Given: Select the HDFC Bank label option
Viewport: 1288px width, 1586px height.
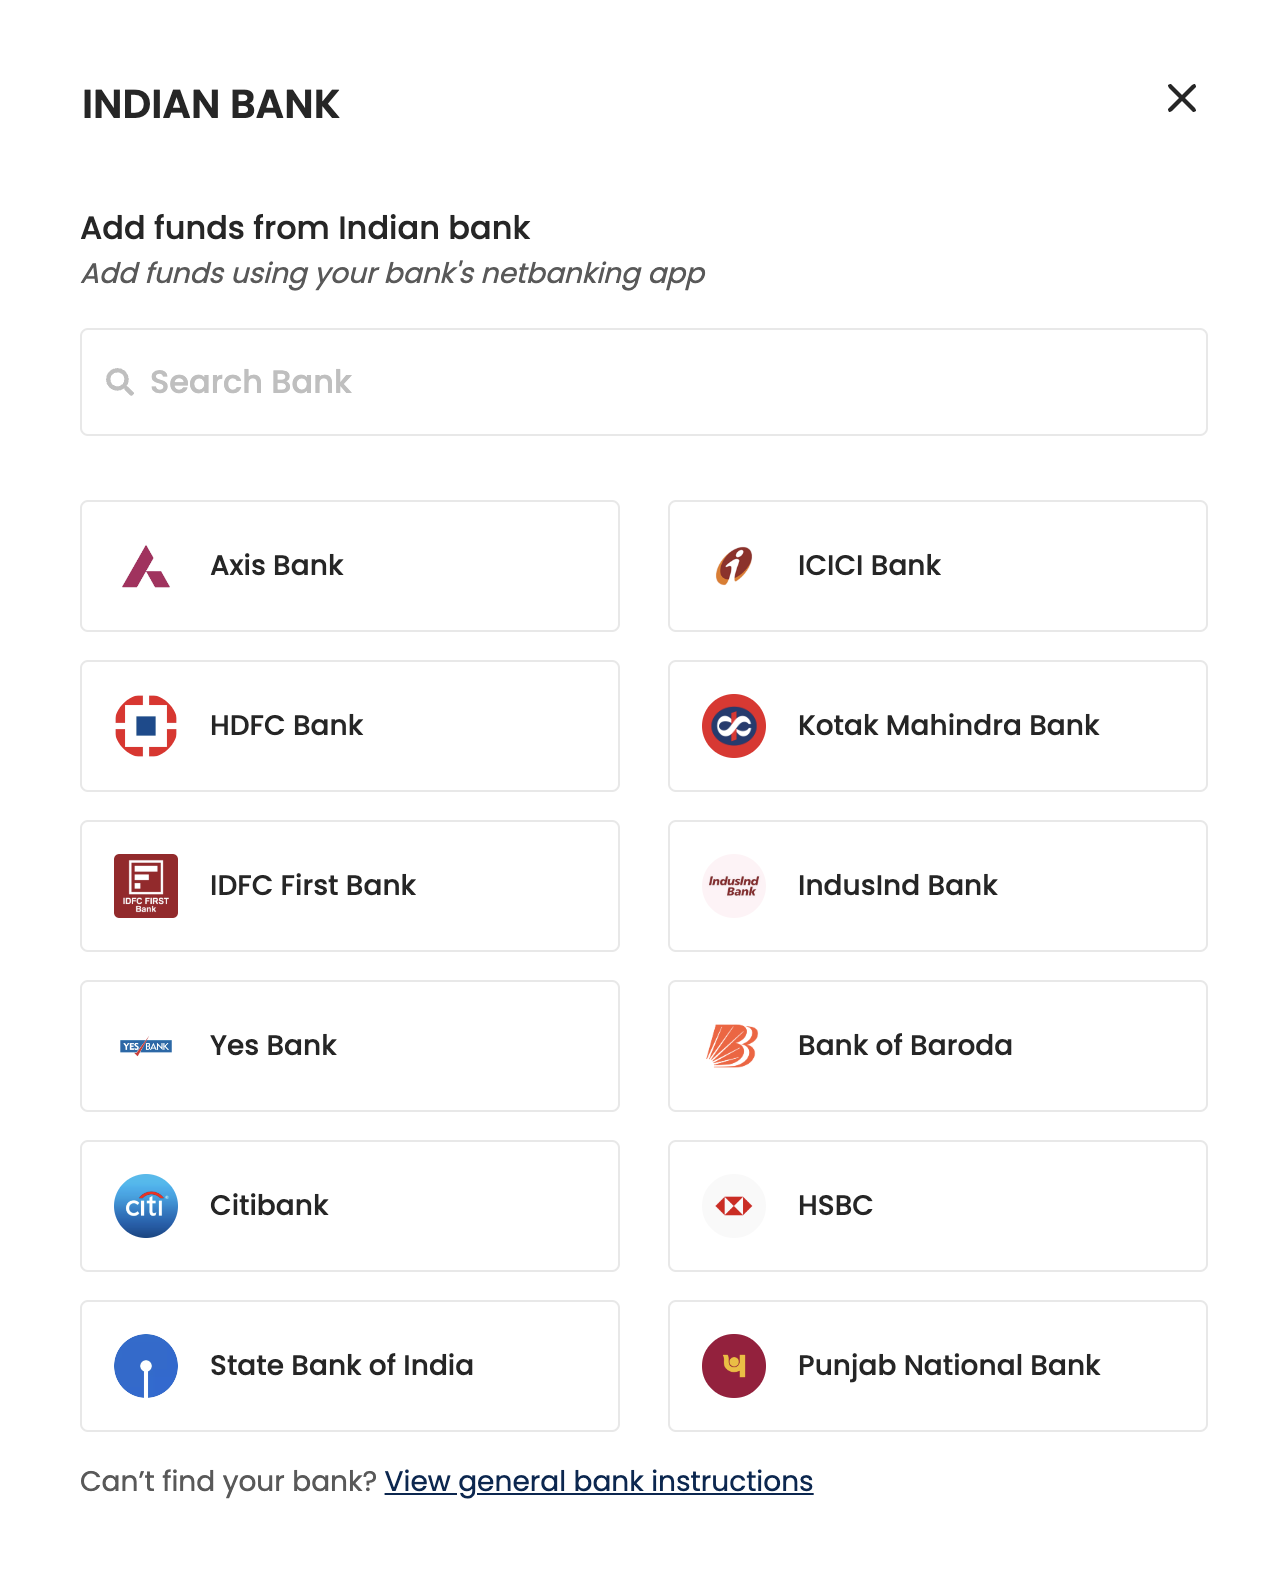Looking at the screenshot, I should (286, 726).
